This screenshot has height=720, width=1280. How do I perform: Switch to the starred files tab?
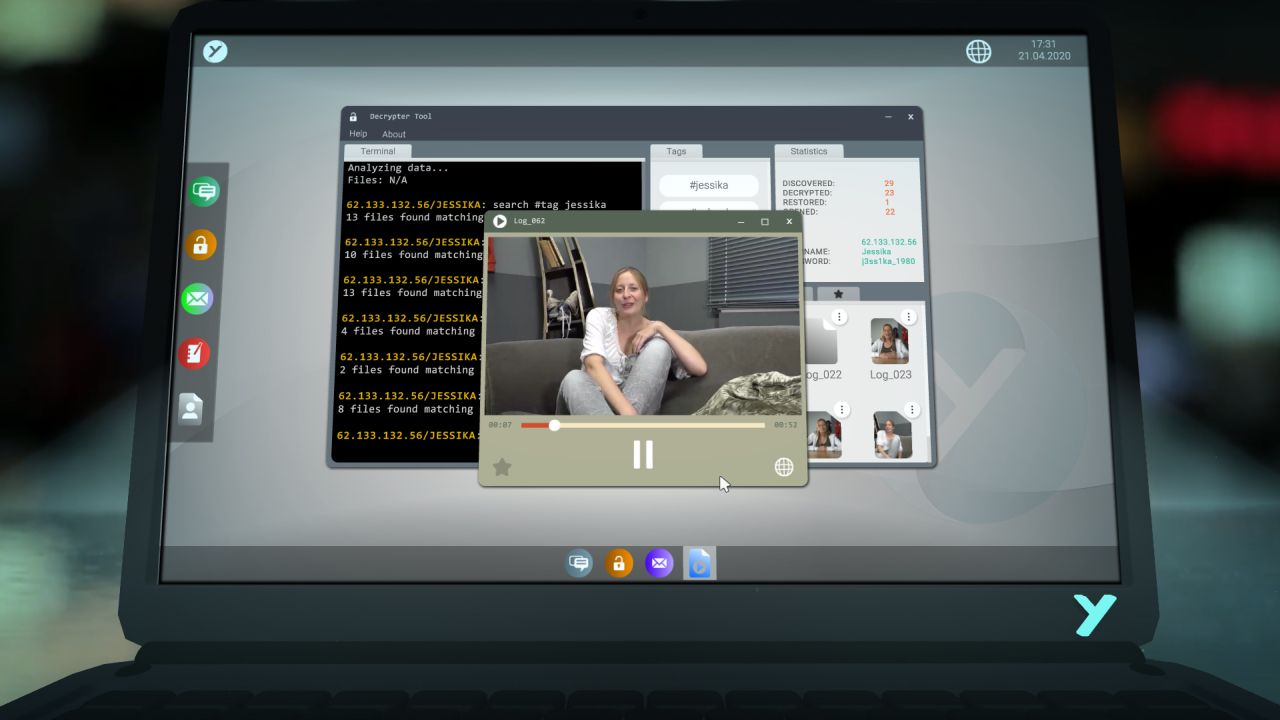(838, 294)
